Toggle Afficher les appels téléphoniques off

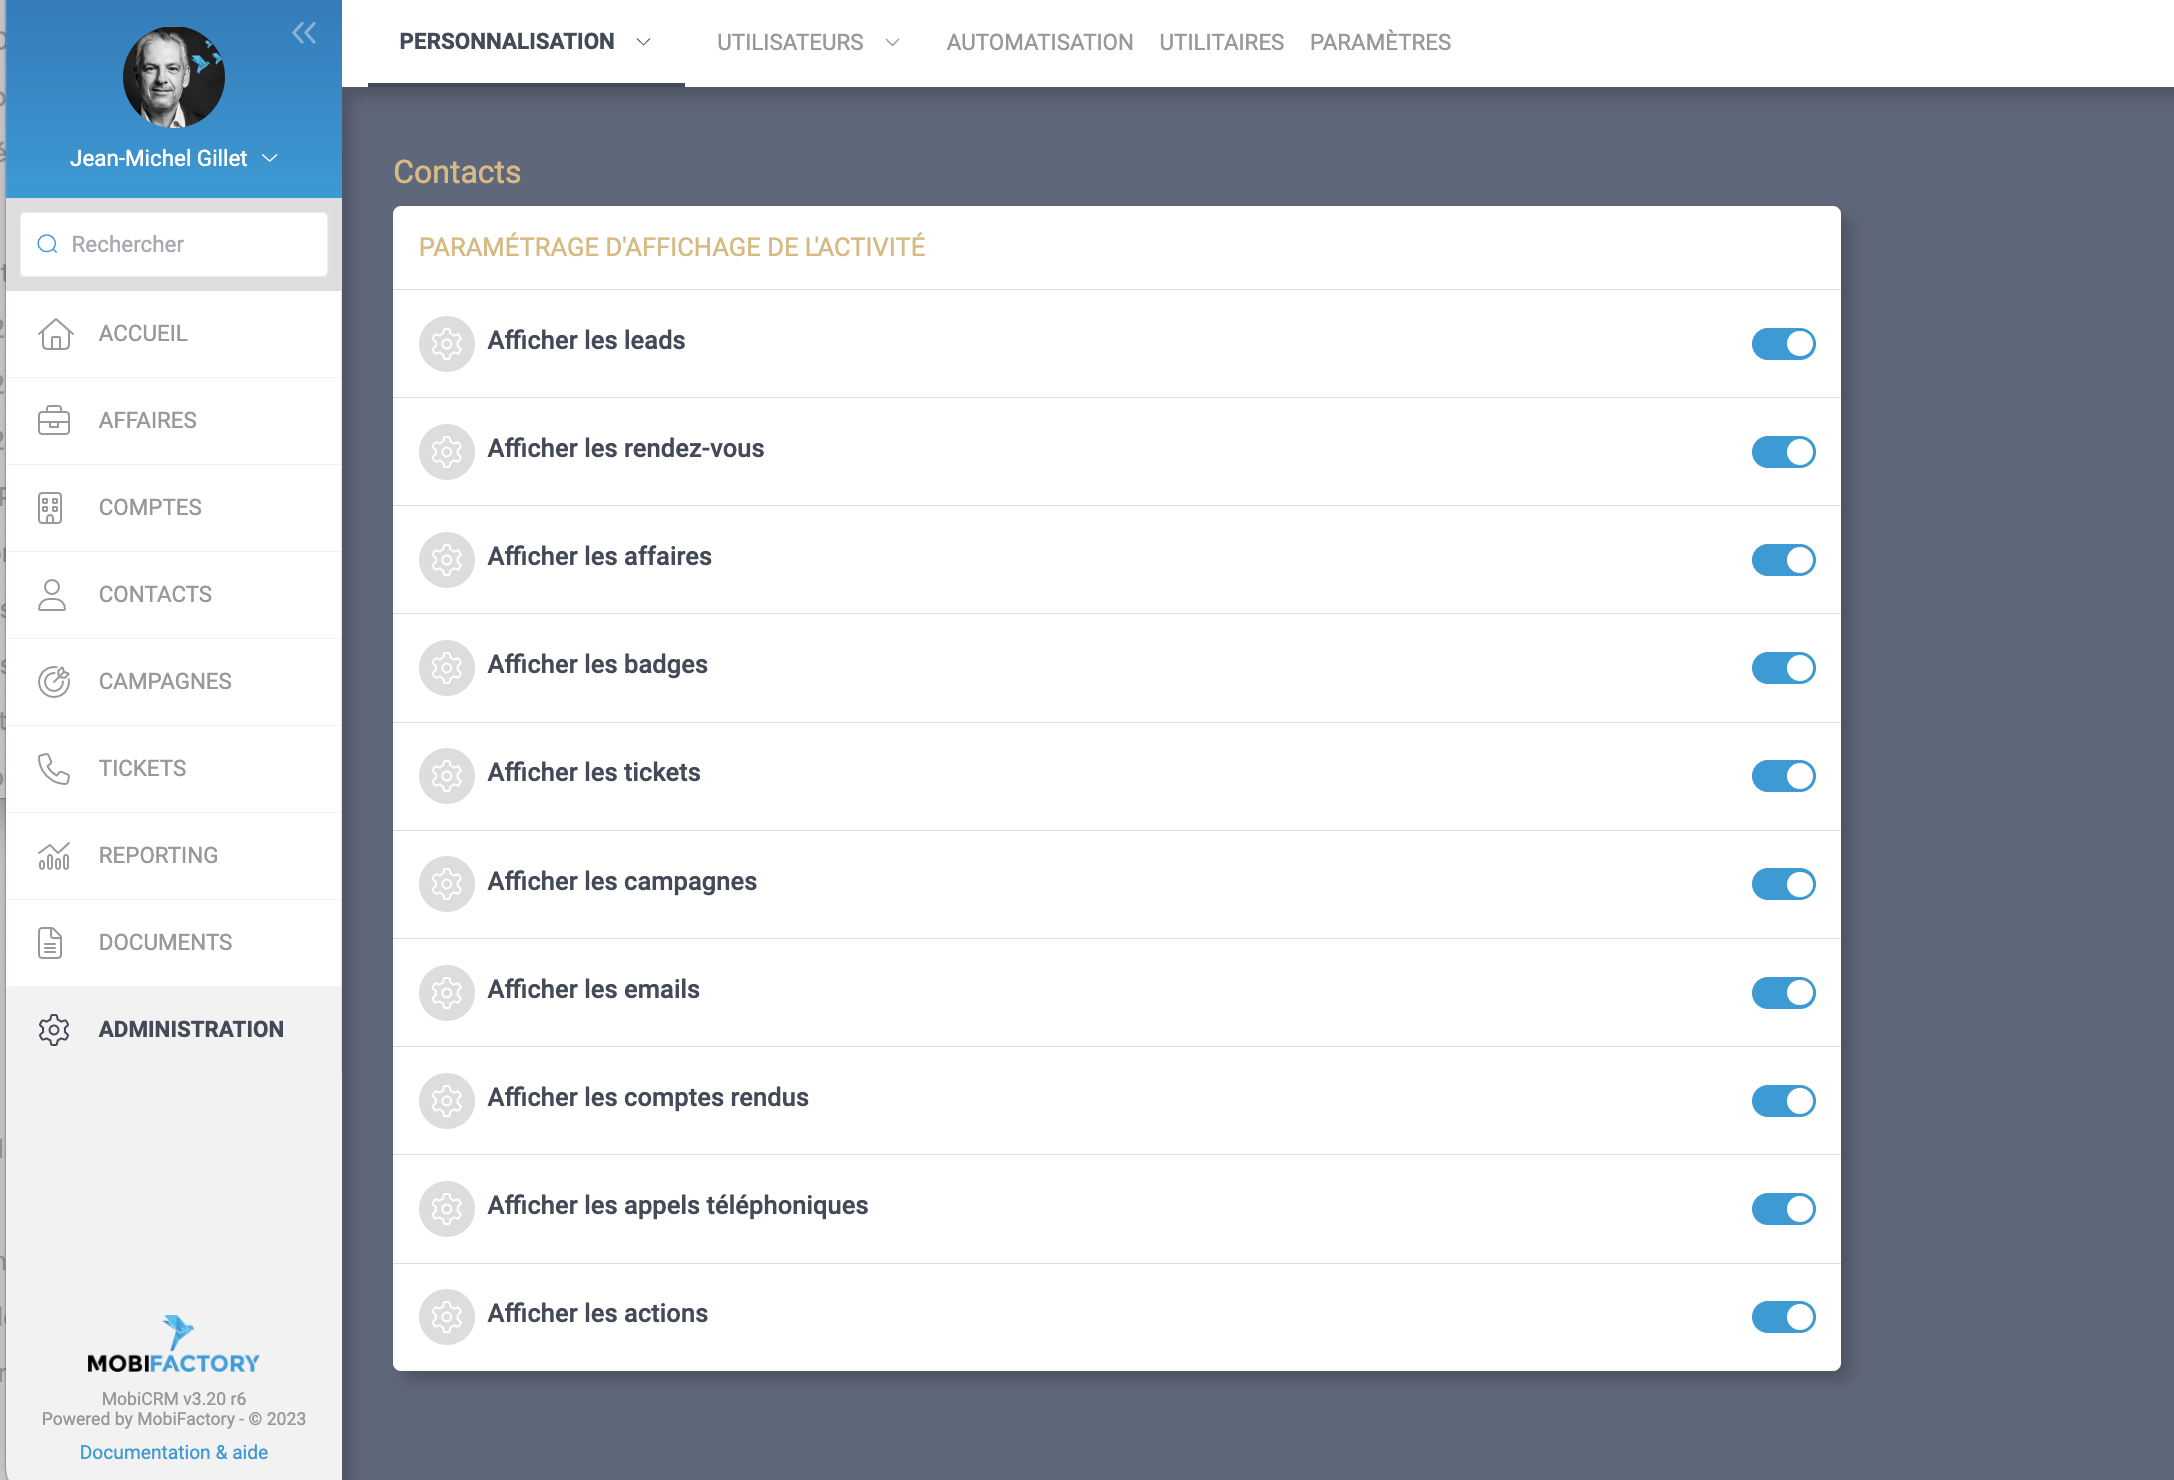1783,1209
